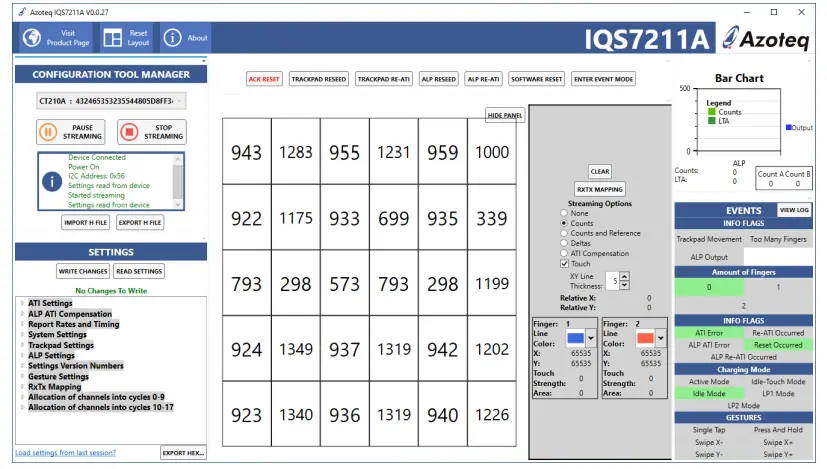Screen dimensions: 827x469
Task: Click the Azoteq logo
Action: click(x=765, y=39)
